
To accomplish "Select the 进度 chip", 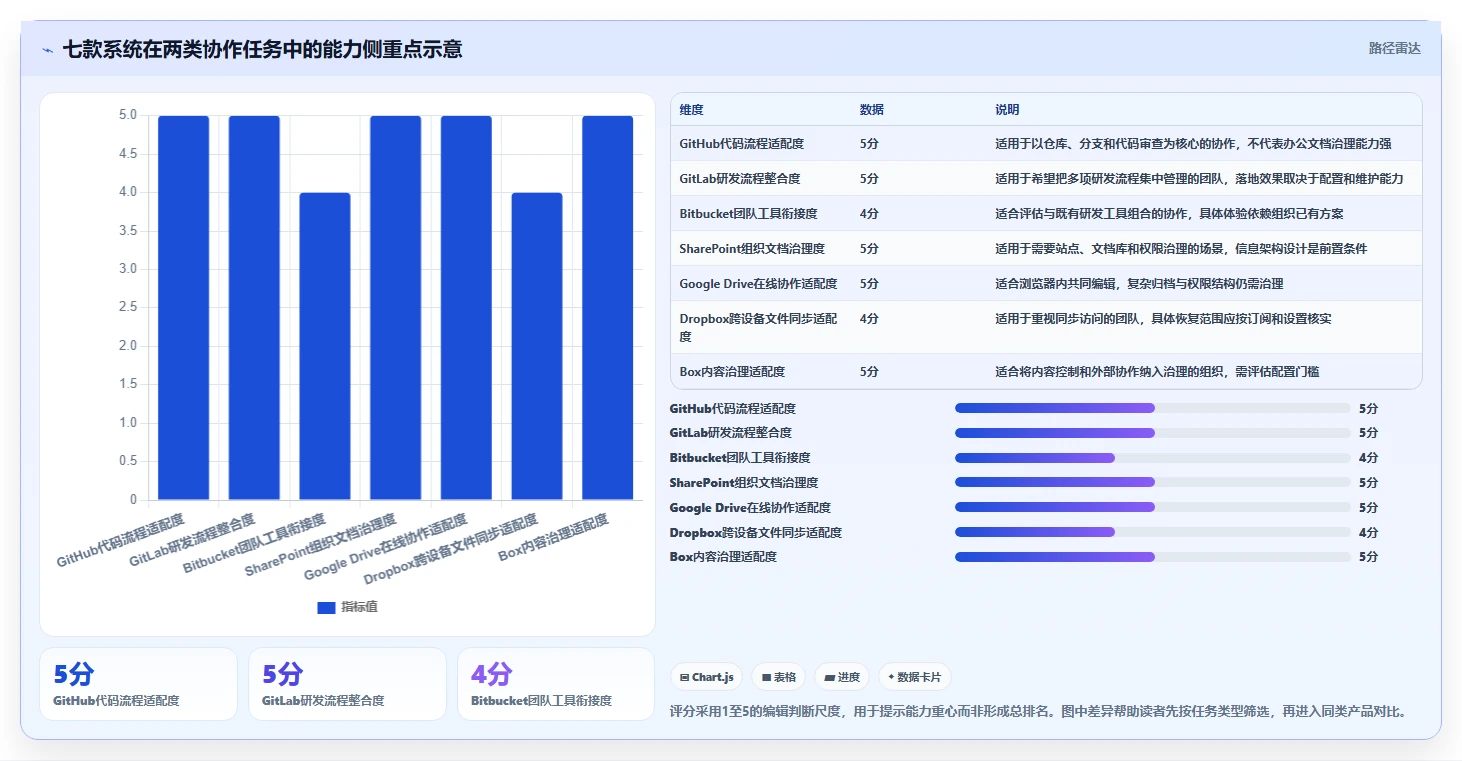I will point(842,677).
